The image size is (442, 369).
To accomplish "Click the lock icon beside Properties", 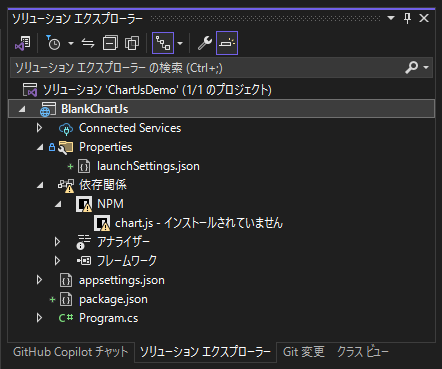I will pyautogui.click(x=52, y=147).
